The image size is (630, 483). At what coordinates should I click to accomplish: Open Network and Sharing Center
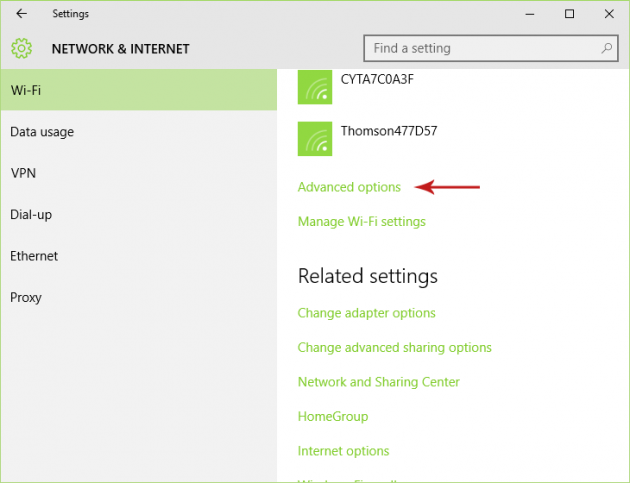(x=378, y=382)
